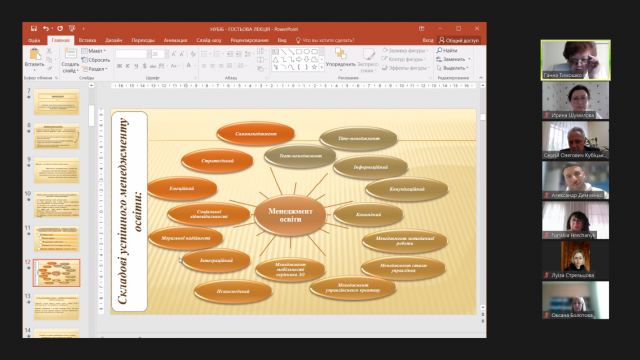Viewport: 640px width, 360px height.
Task: Toggle center text alignment
Action: click(212, 66)
